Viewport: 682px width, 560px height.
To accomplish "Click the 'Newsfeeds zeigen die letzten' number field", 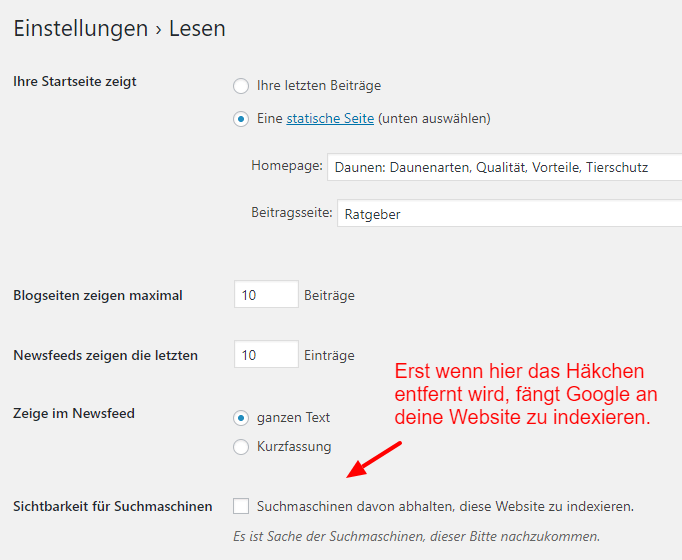I will [x=266, y=354].
